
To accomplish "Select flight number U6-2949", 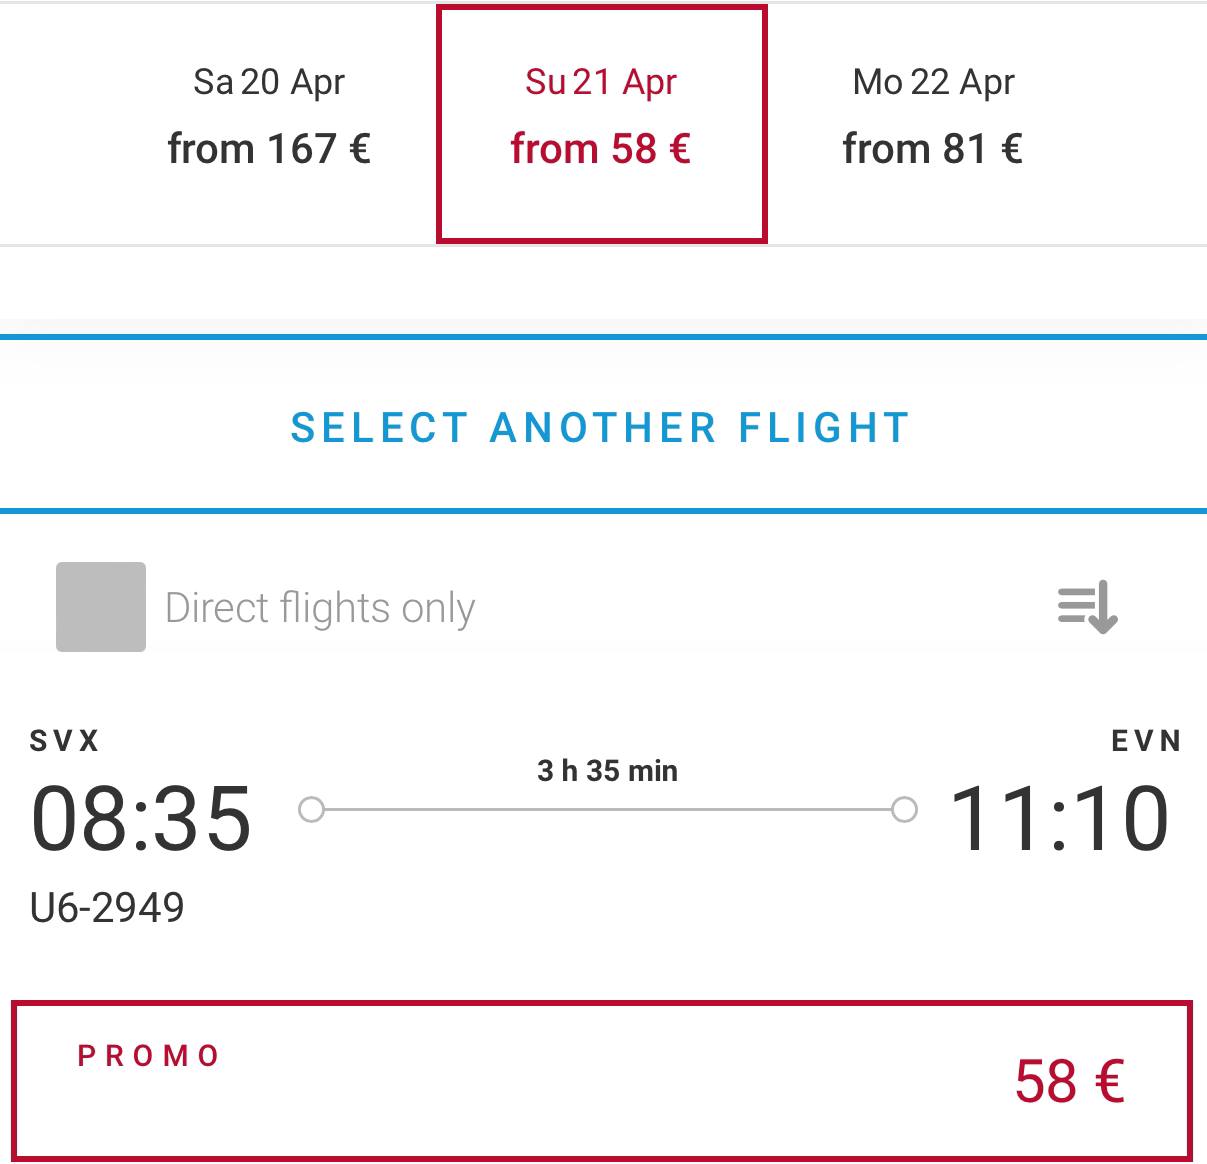I will (x=107, y=908).
